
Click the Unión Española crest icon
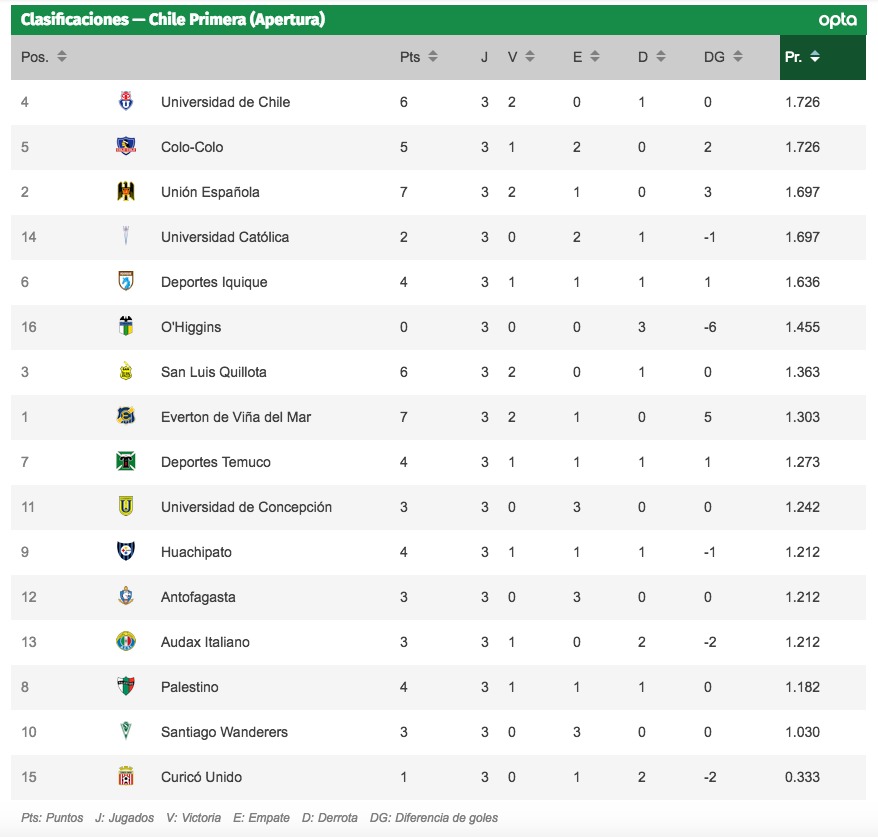point(126,191)
